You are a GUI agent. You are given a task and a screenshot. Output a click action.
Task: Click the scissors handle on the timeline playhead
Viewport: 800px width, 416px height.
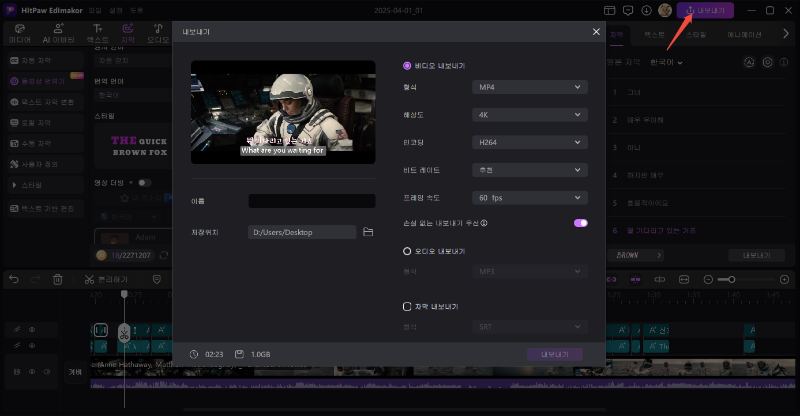pyautogui.click(x=124, y=333)
